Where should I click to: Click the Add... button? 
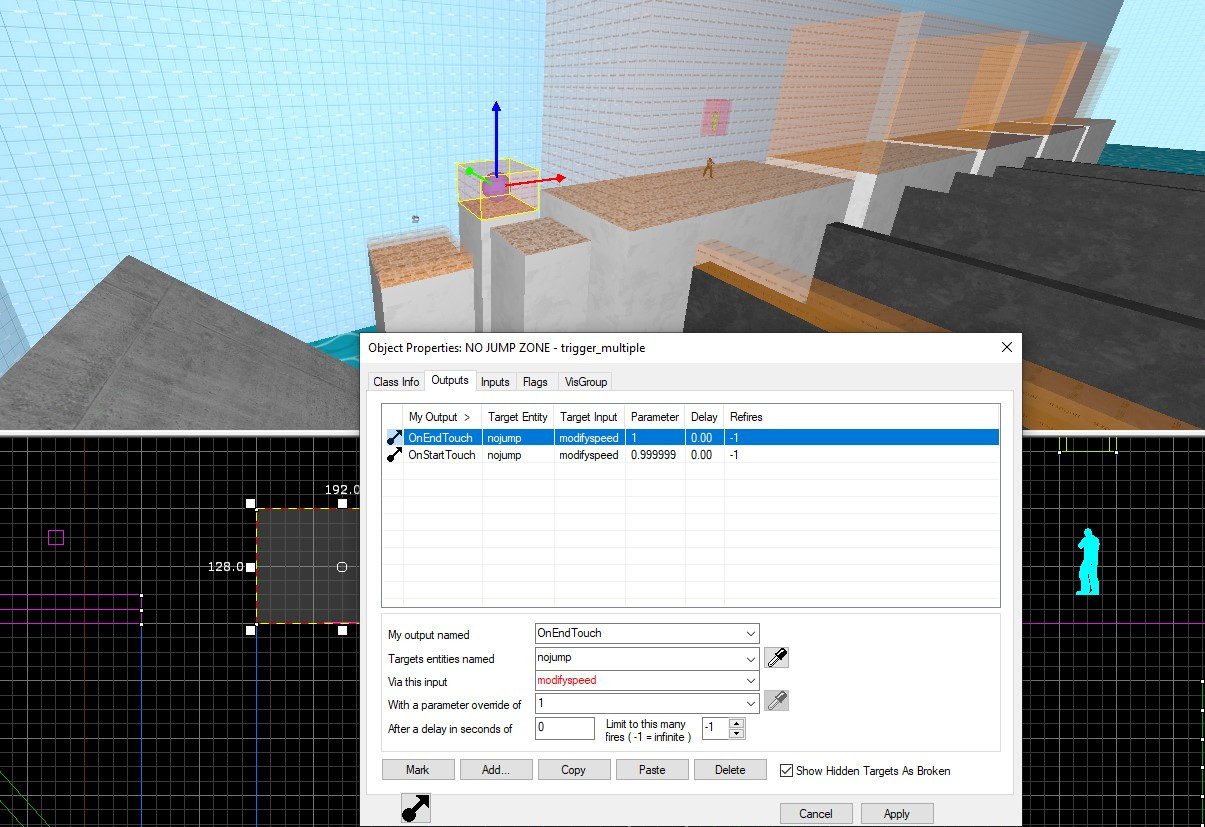[495, 770]
